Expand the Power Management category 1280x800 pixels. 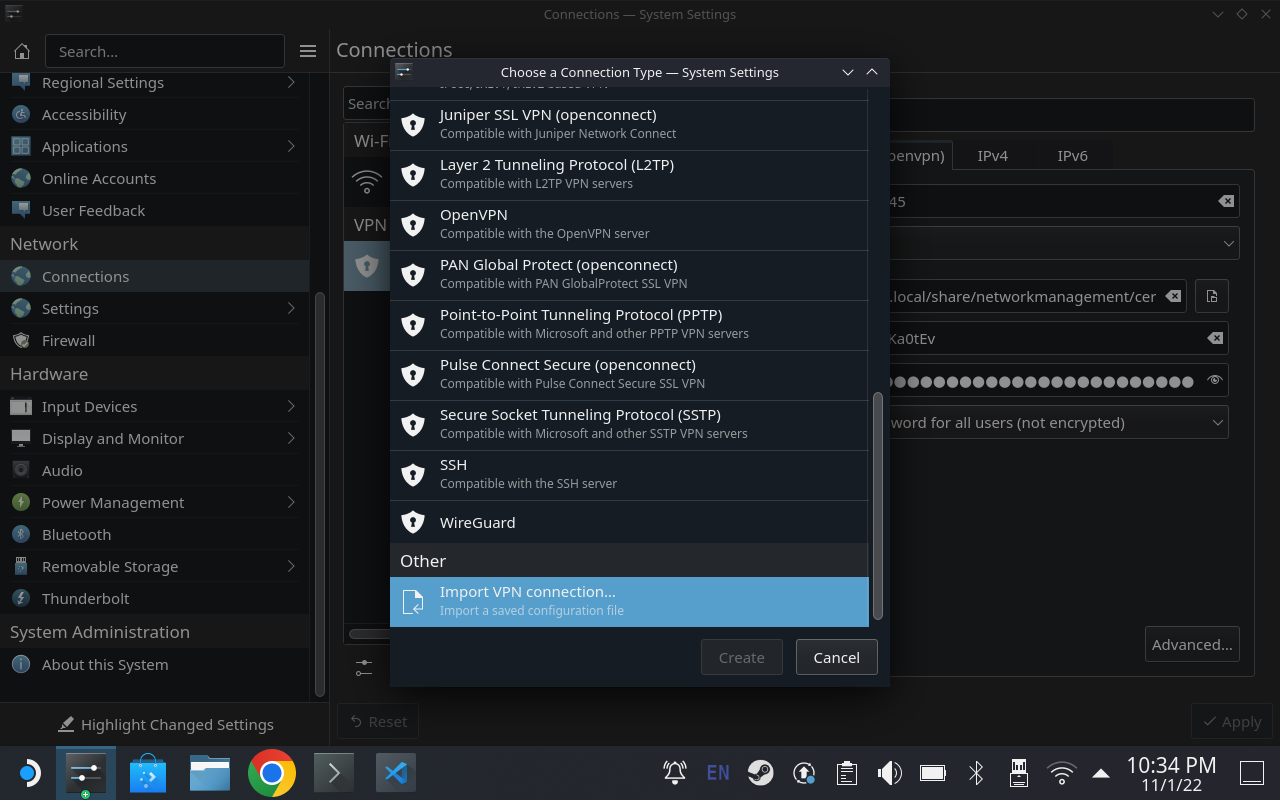point(291,502)
